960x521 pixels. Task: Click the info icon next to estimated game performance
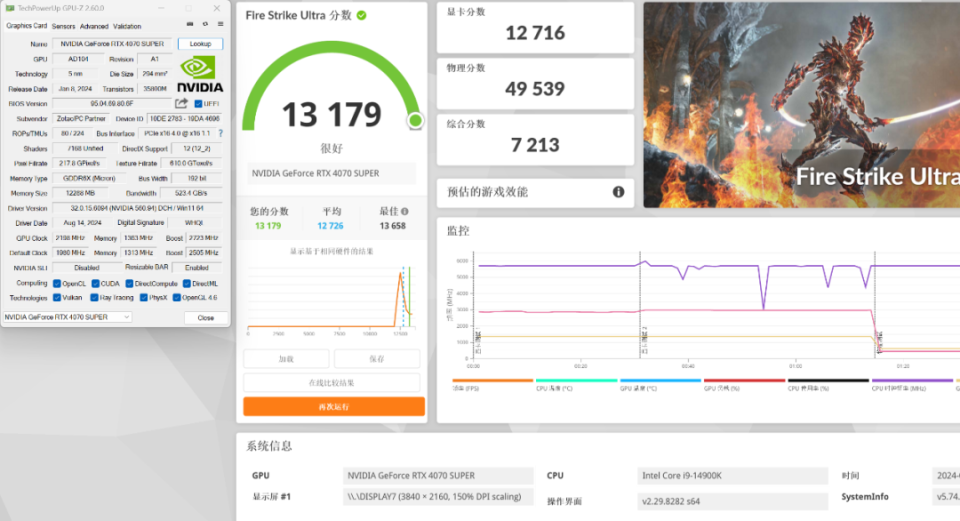pyautogui.click(x=618, y=192)
